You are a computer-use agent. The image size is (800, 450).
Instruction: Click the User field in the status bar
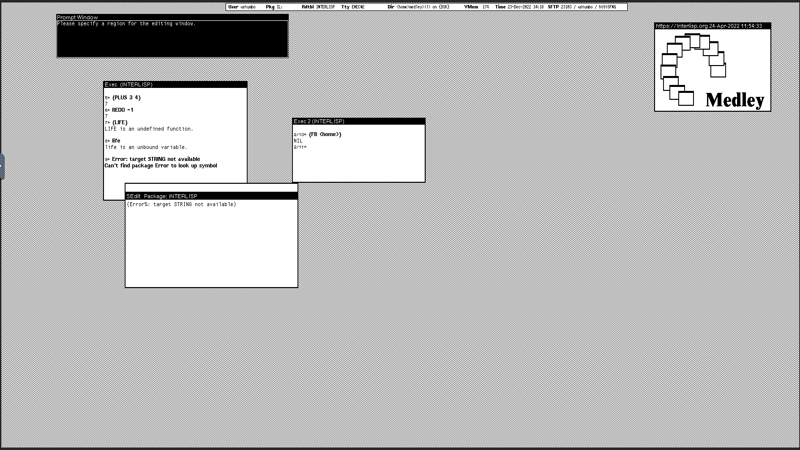tap(242, 7)
